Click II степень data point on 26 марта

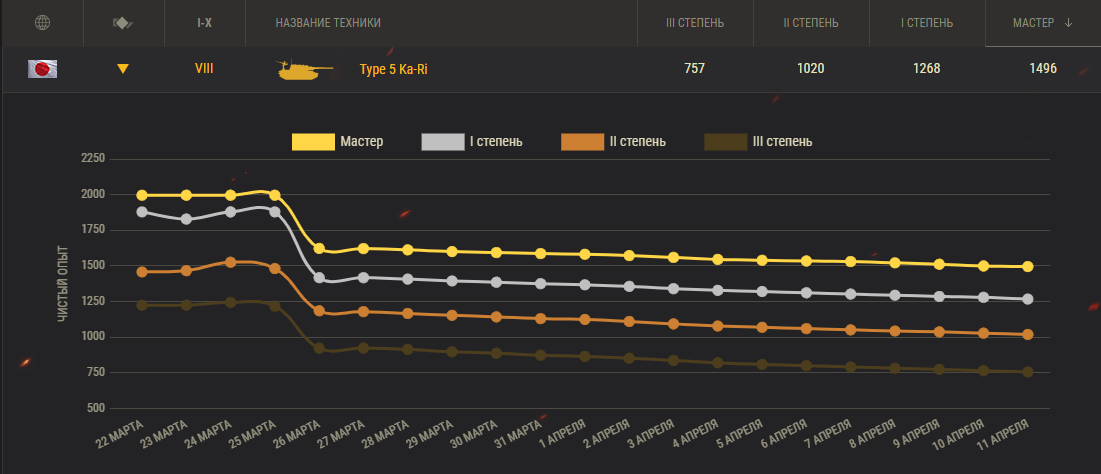pyautogui.click(x=319, y=310)
